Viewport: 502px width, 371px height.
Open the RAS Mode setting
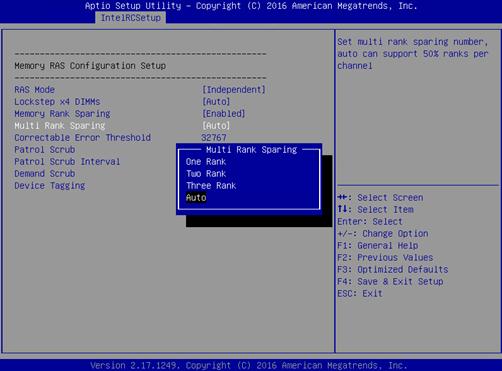click(34, 90)
